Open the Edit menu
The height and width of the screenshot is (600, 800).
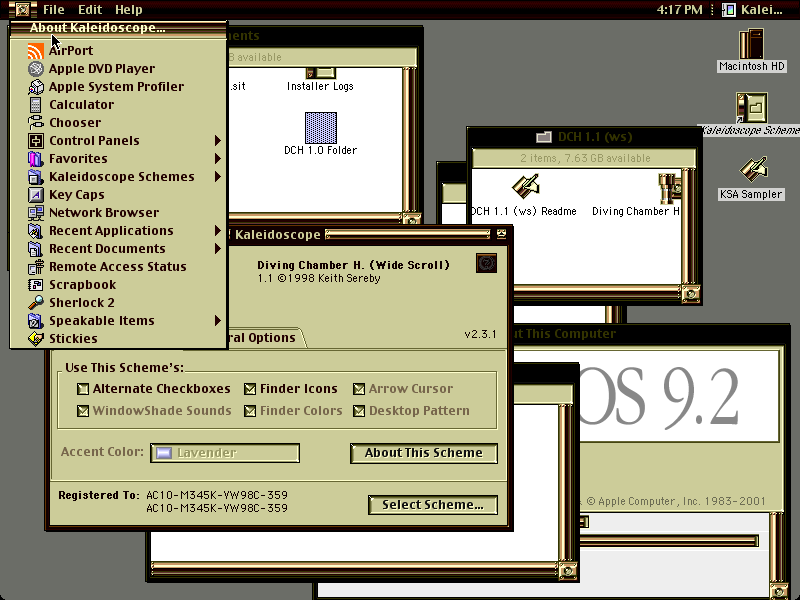pyautogui.click(x=90, y=9)
